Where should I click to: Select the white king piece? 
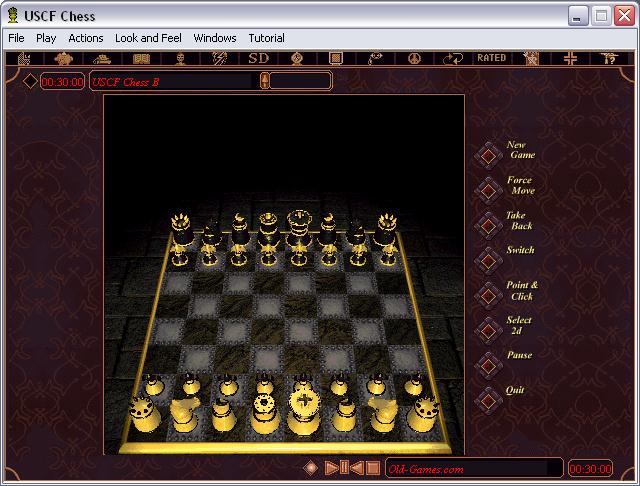point(304,411)
